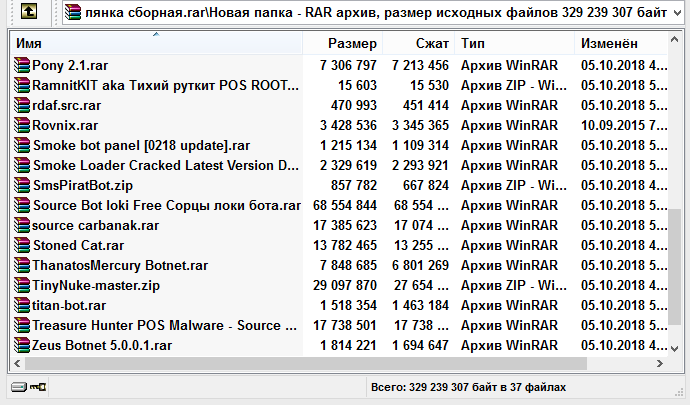This screenshot has width=690, height=405.
Task: Click the archive icon in the address bar
Action: (73, 12)
